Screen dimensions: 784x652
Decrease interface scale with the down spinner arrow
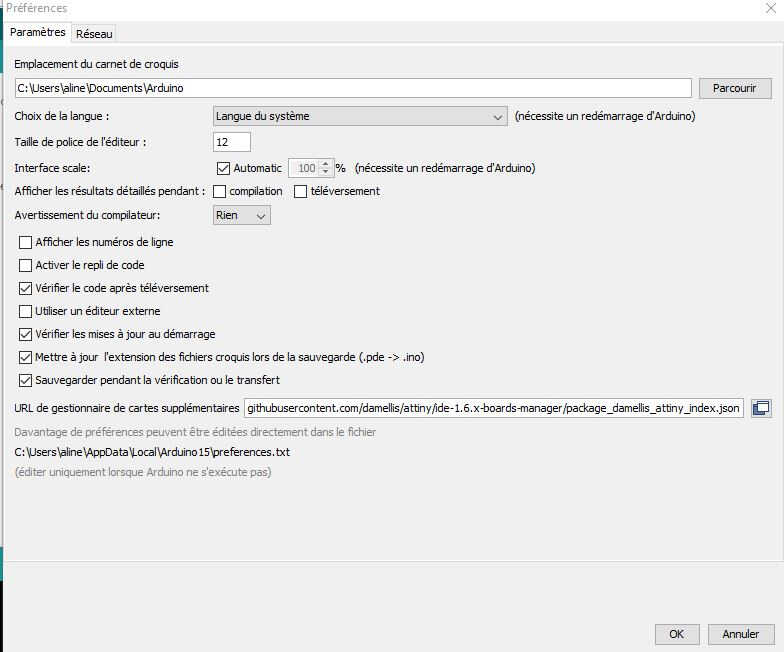pos(326,172)
